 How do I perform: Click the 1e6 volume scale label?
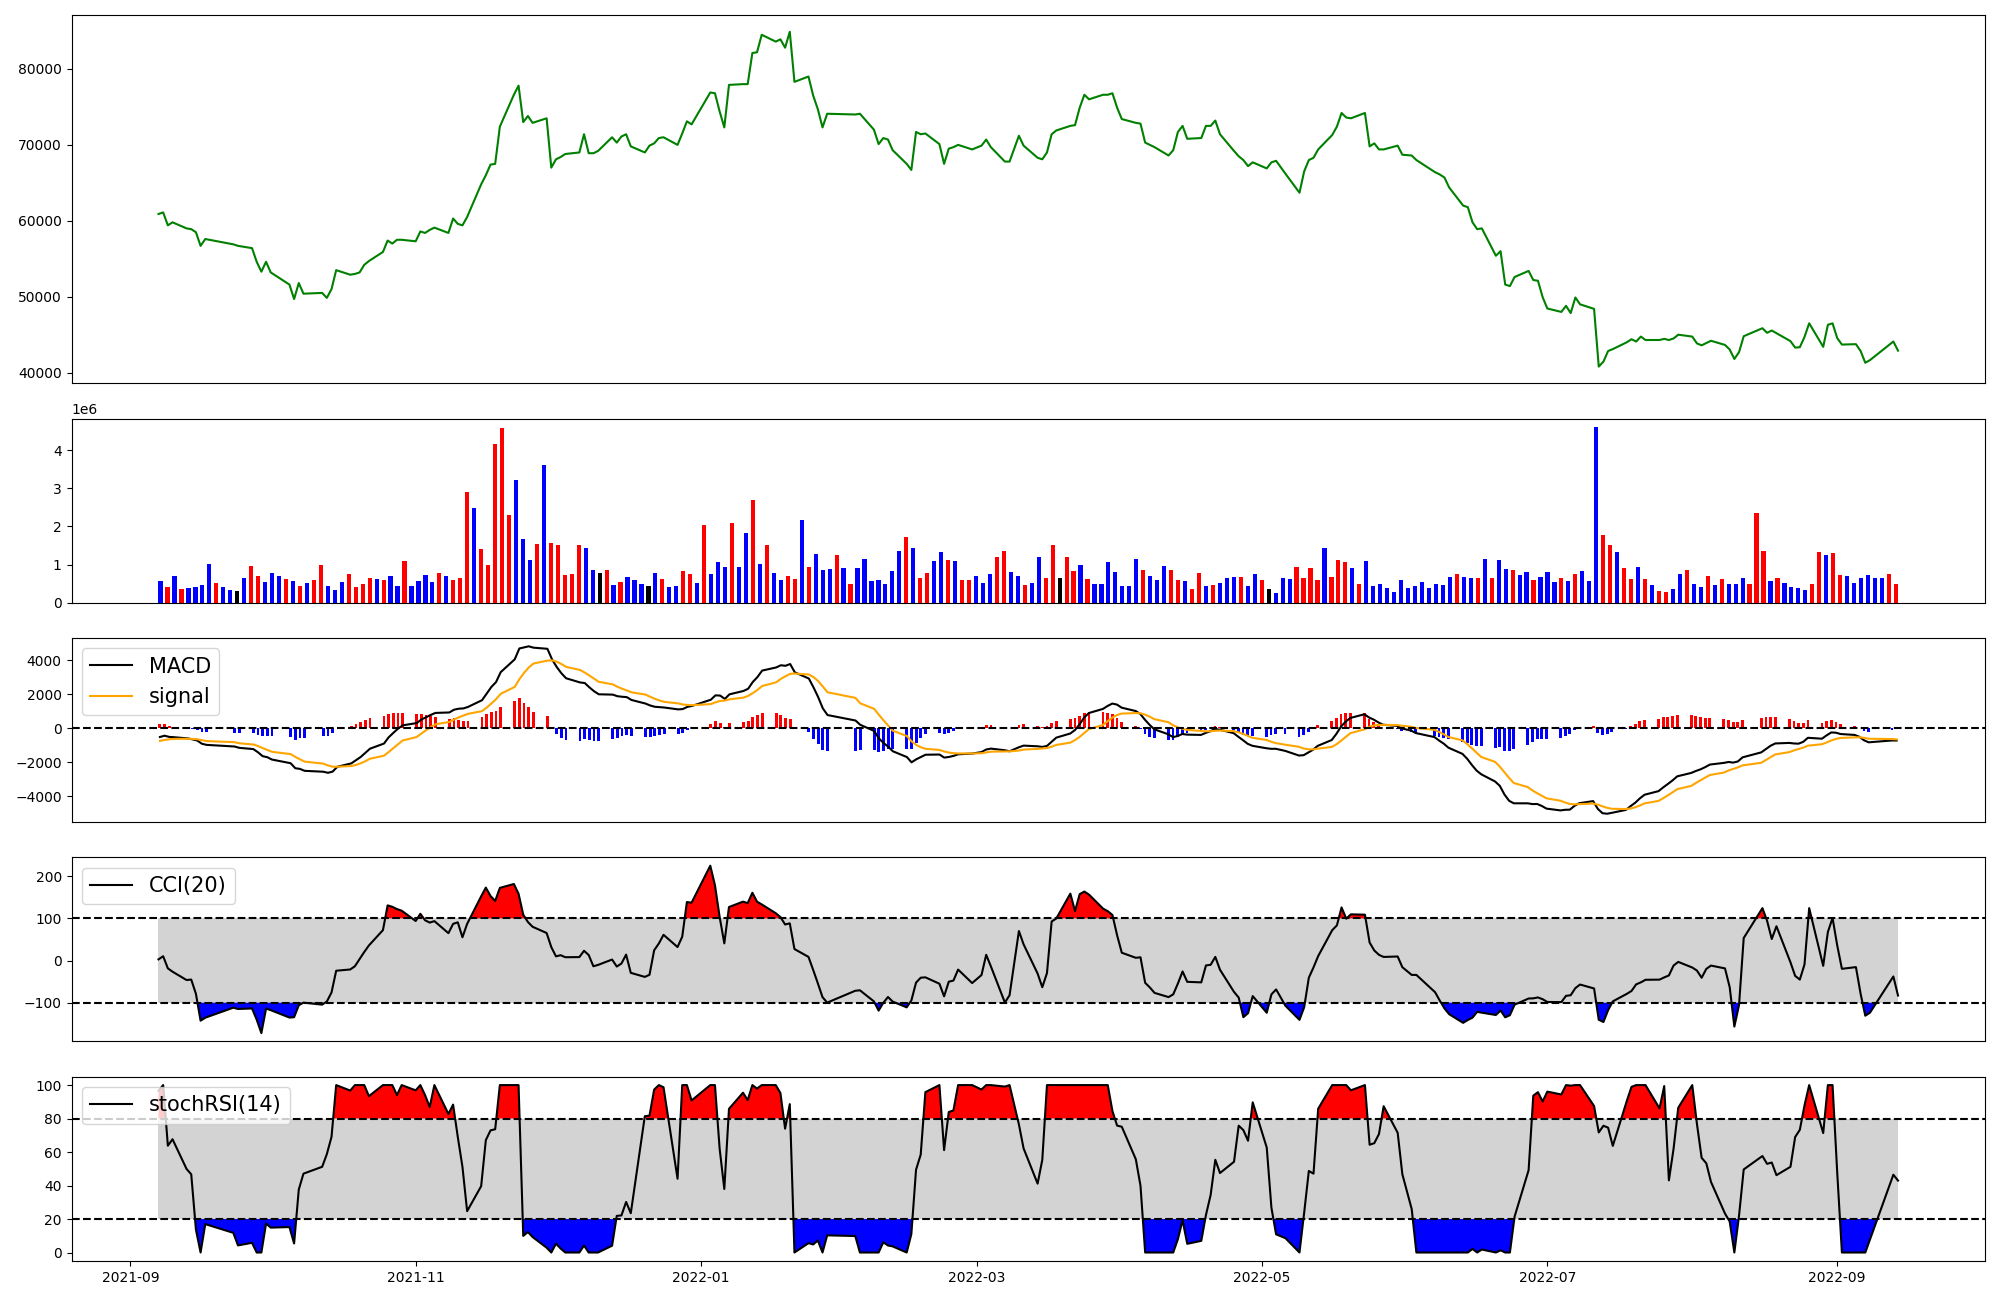pos(84,410)
